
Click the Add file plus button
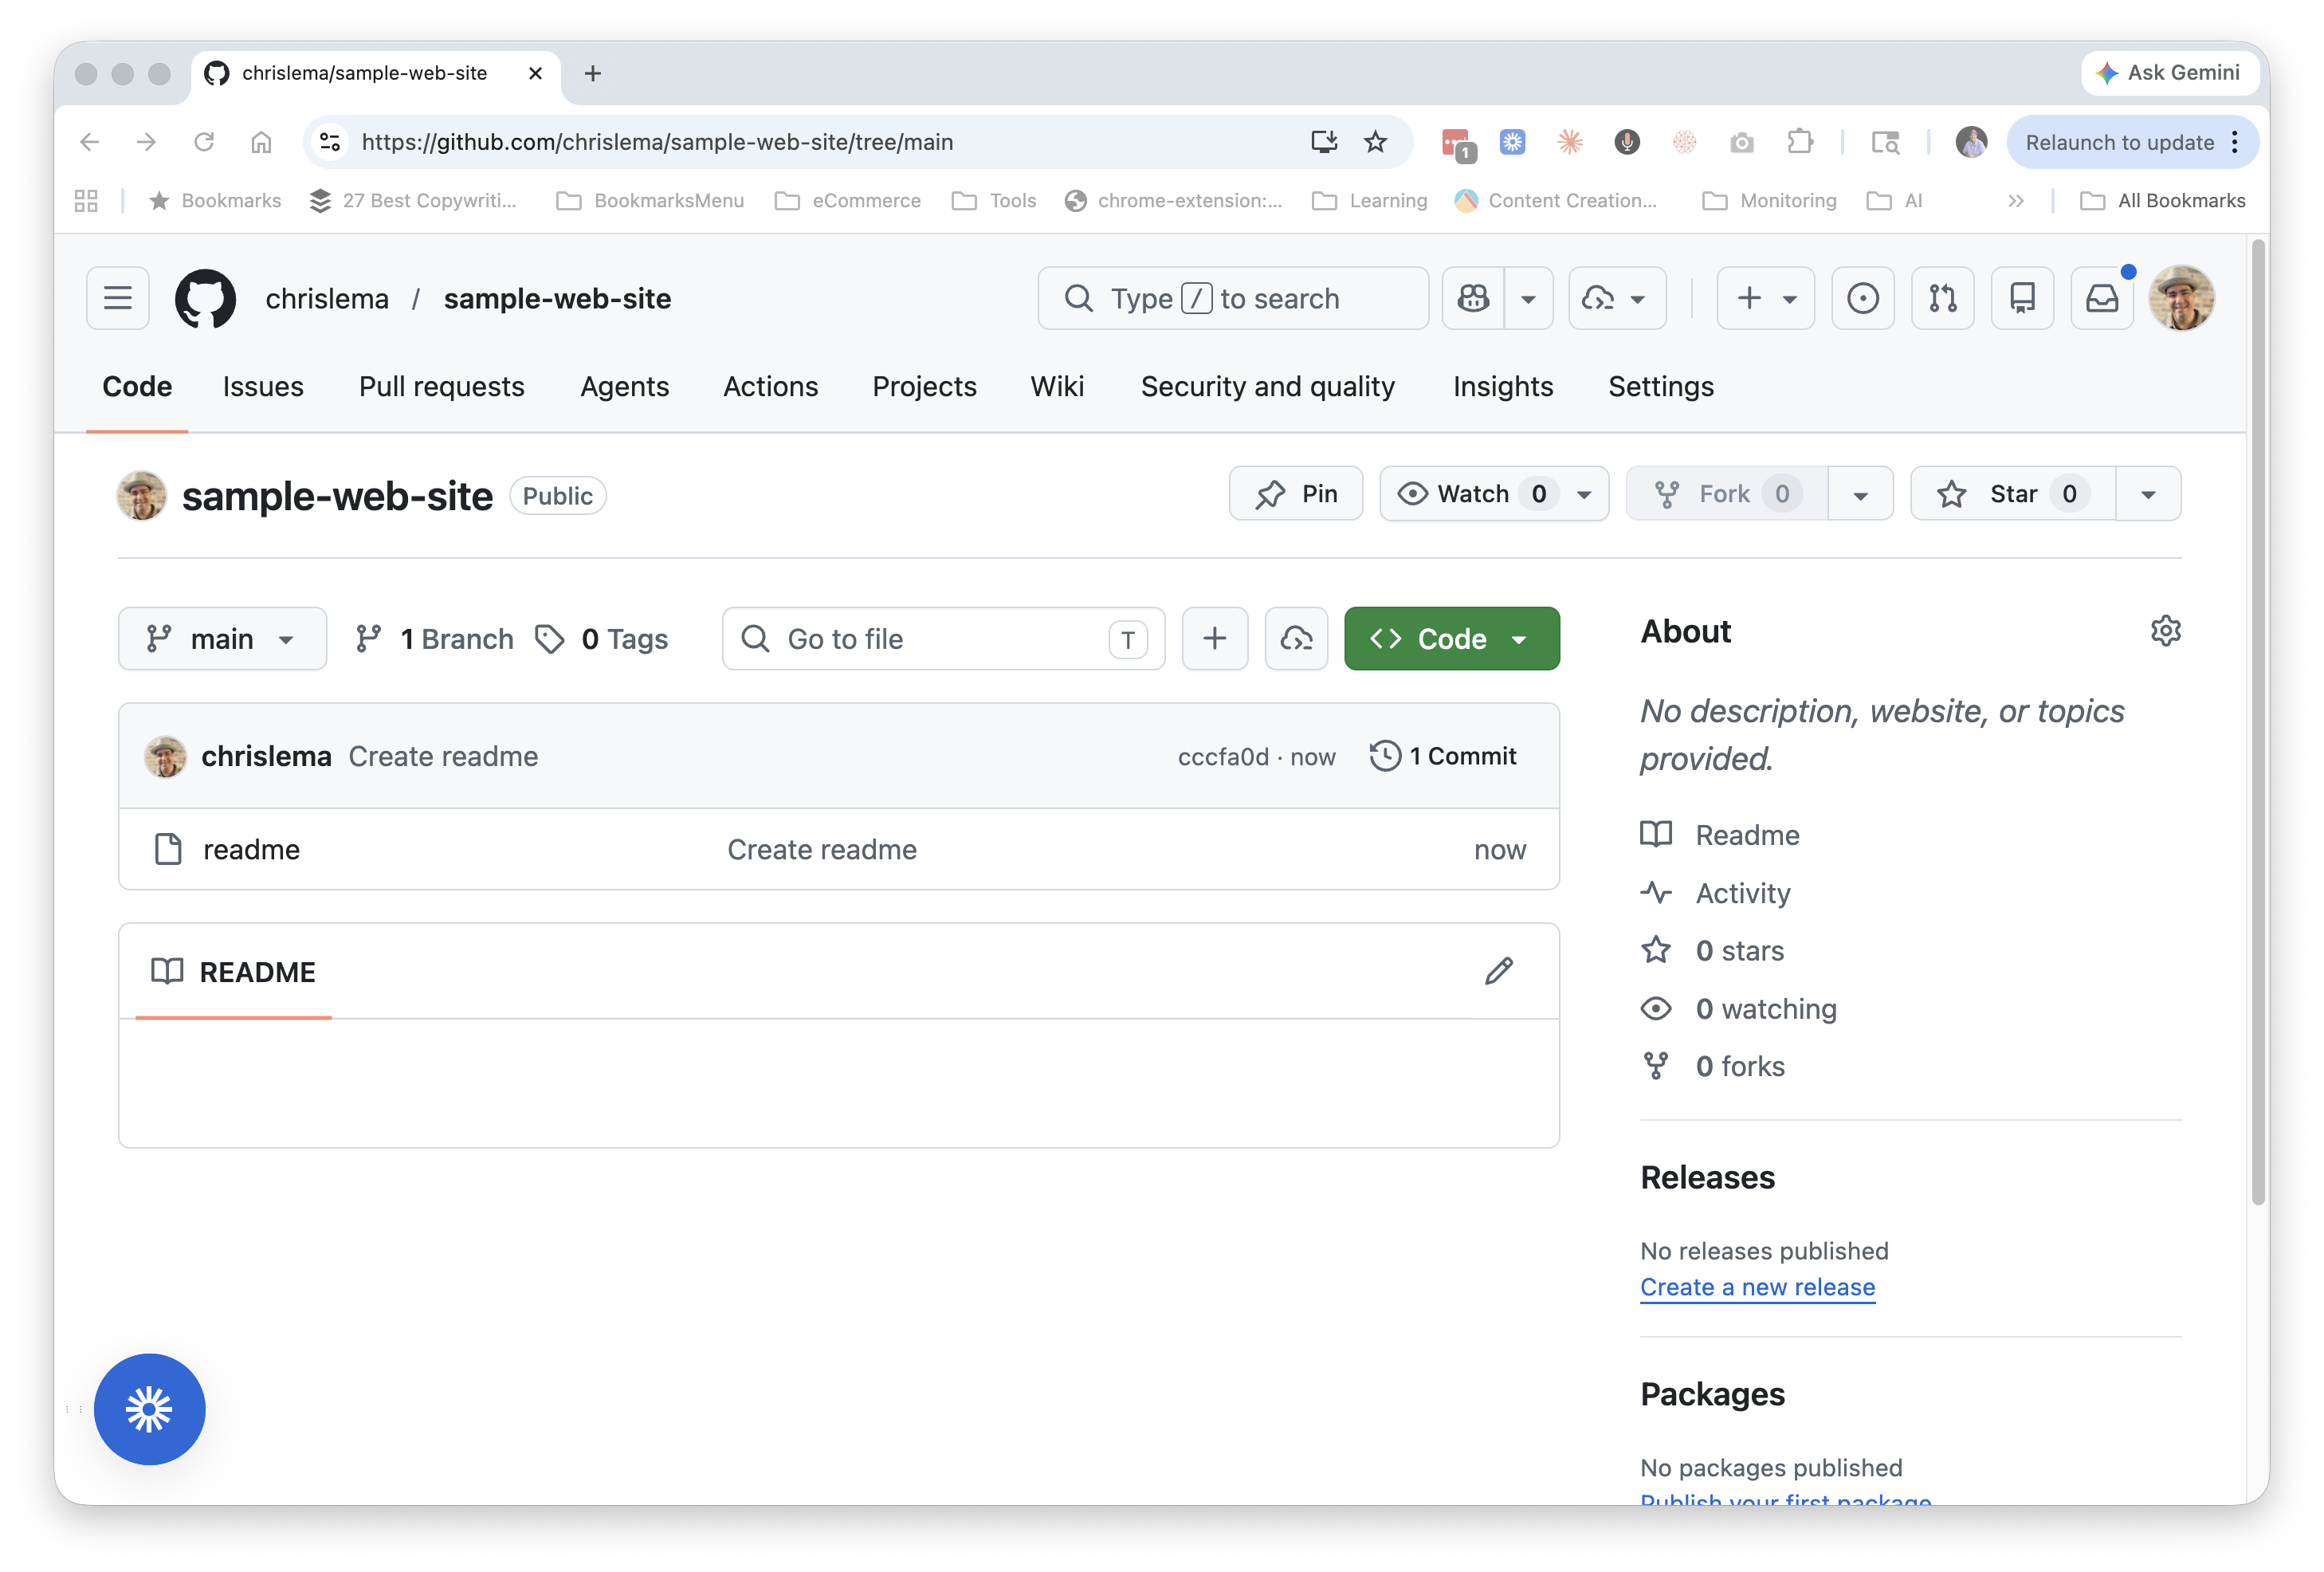(x=1214, y=638)
